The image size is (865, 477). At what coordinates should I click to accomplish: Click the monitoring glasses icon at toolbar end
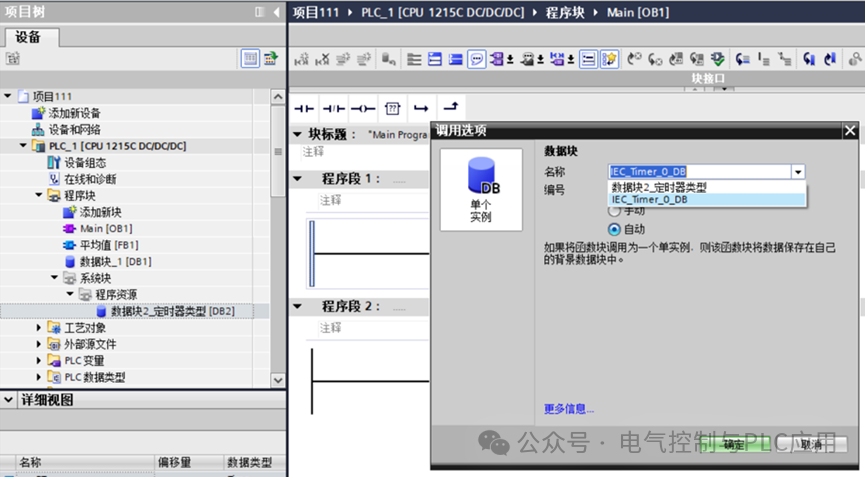coord(855,59)
